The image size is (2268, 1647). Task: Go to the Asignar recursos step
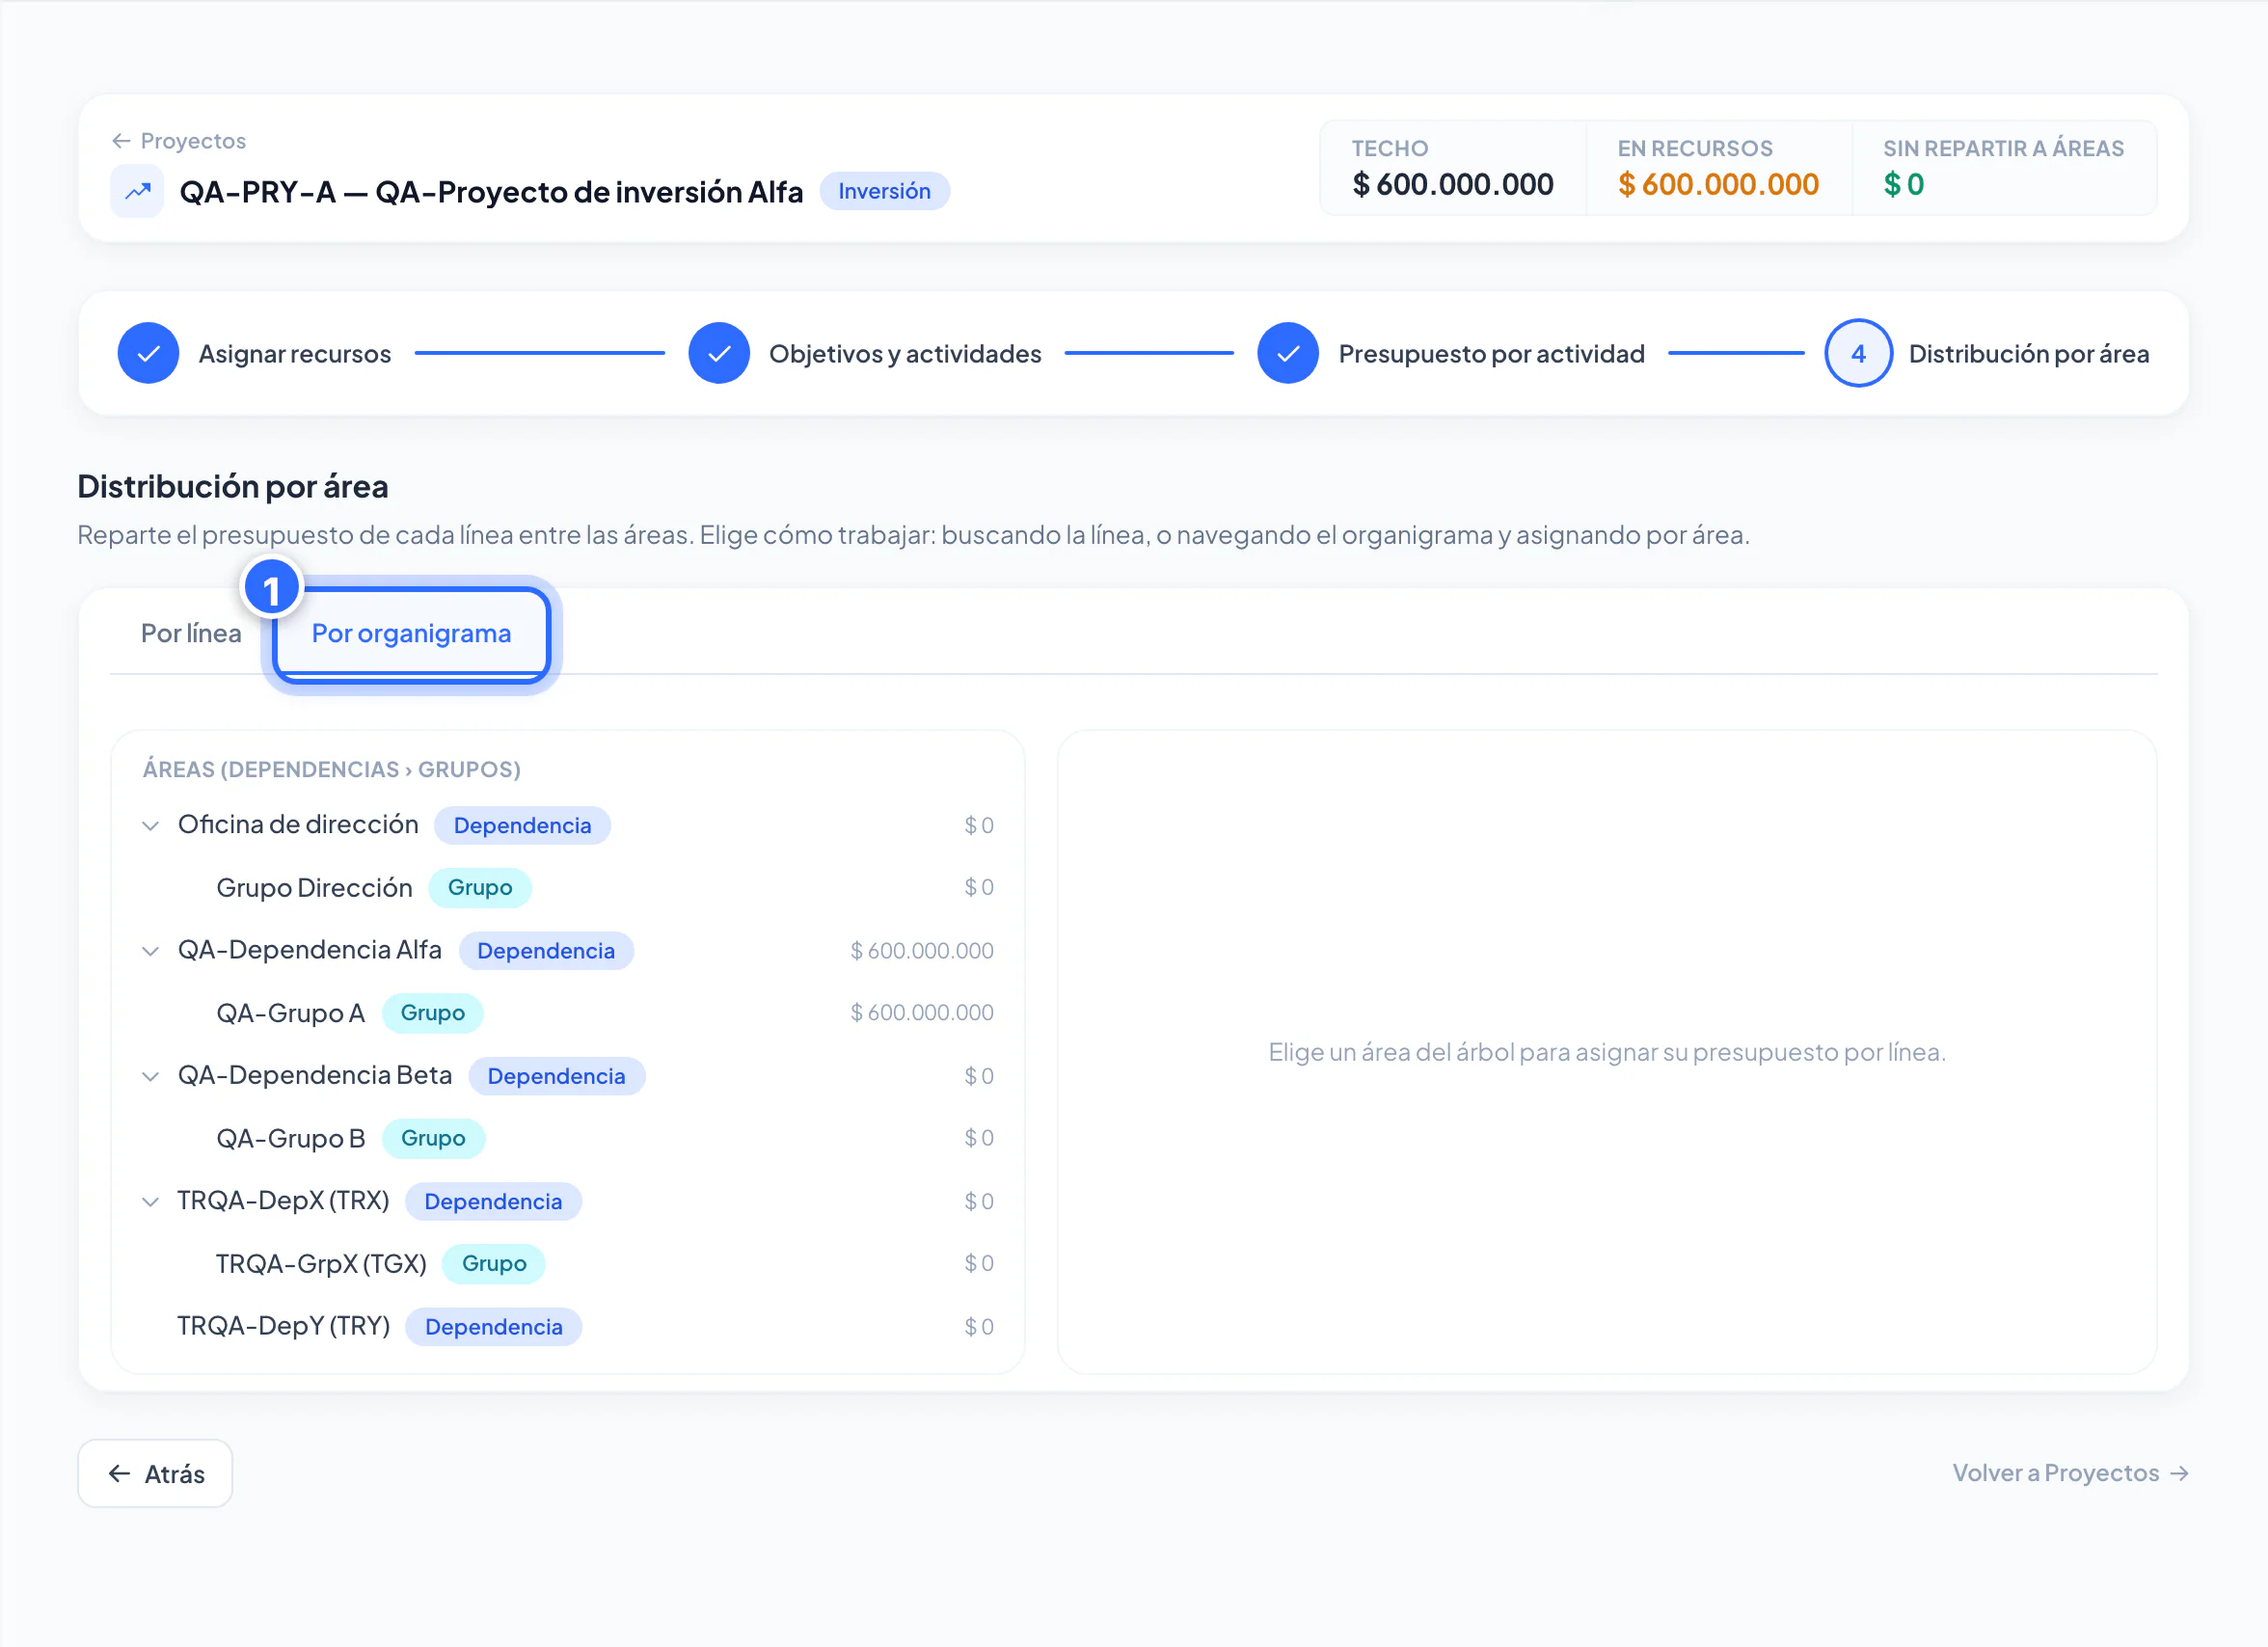coord(294,354)
